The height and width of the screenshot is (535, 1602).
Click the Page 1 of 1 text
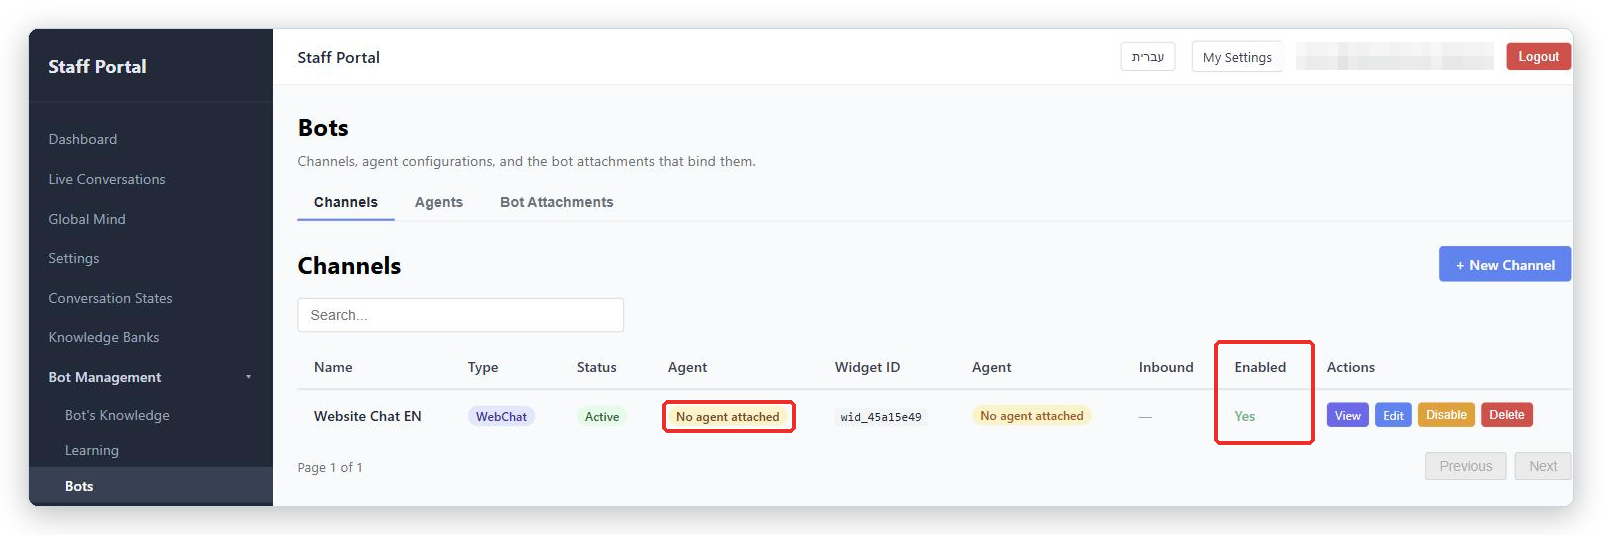[x=330, y=467]
